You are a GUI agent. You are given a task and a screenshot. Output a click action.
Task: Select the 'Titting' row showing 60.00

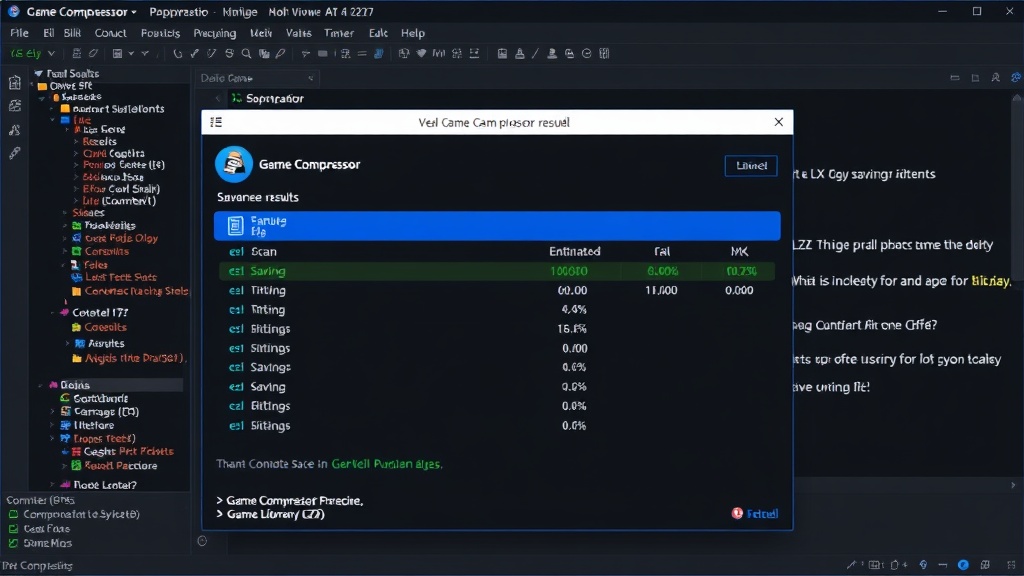(x=497, y=290)
